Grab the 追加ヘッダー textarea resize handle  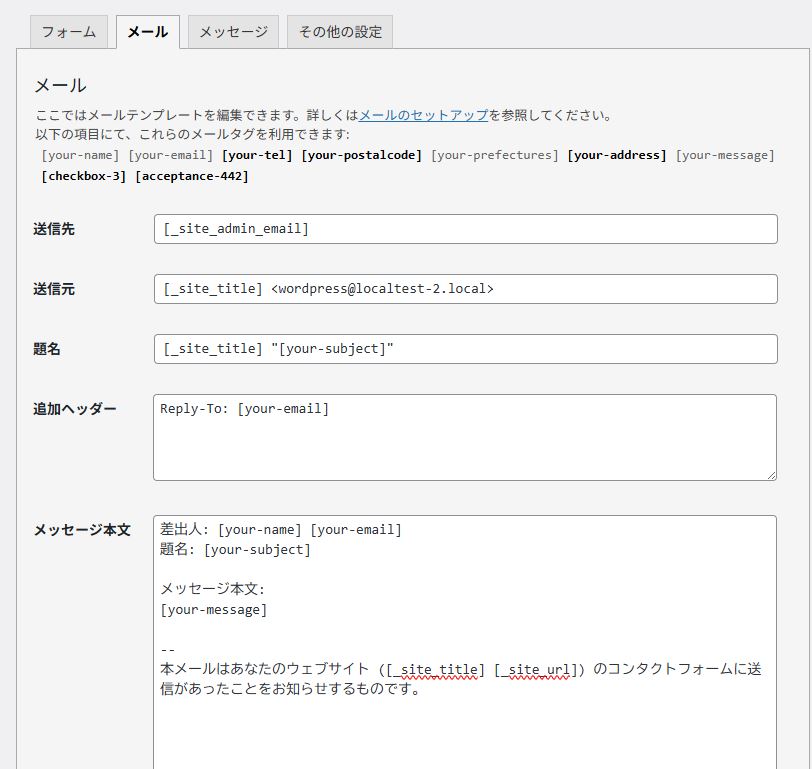pyautogui.click(x=770, y=474)
